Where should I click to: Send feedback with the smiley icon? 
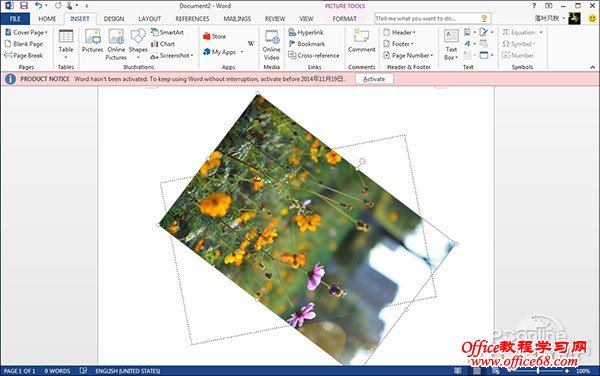[592, 18]
